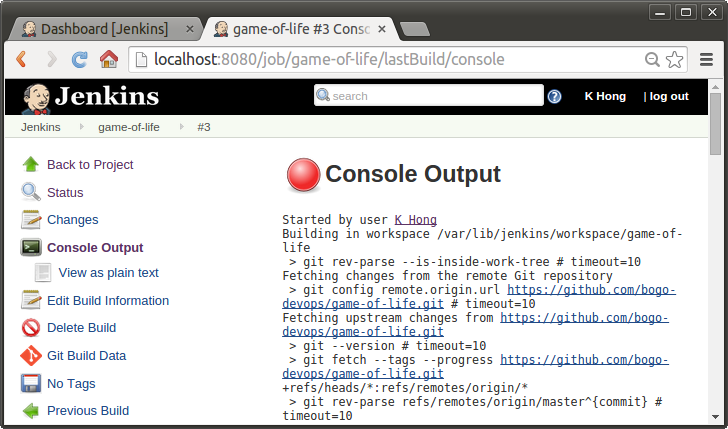This screenshot has width=728, height=429.
Task: Click the Git Build Data diamond icon
Action: 31,356
